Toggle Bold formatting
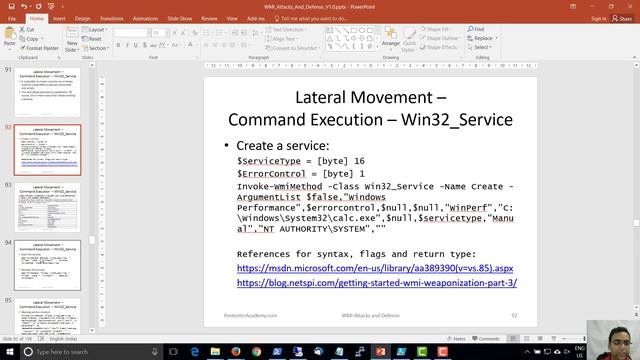 click(x=118, y=45)
